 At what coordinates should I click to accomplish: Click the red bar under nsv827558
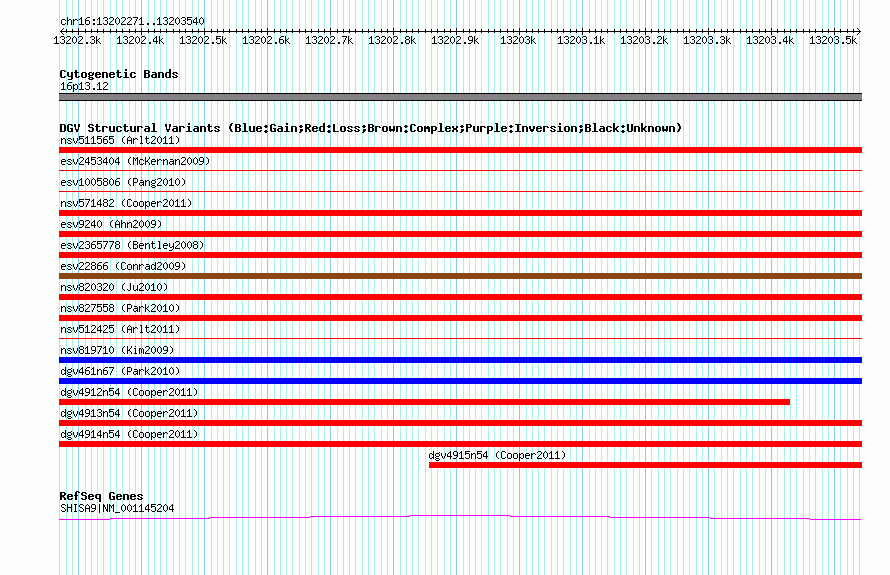tap(460, 318)
